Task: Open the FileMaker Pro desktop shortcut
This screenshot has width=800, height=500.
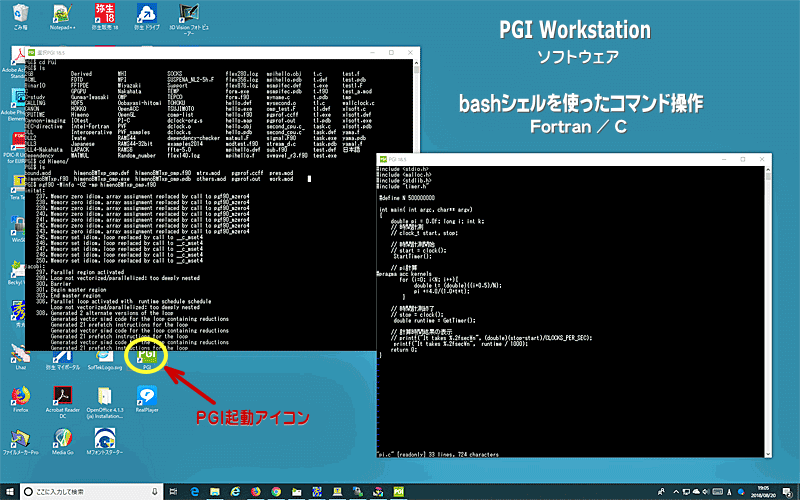Action: click(20, 442)
